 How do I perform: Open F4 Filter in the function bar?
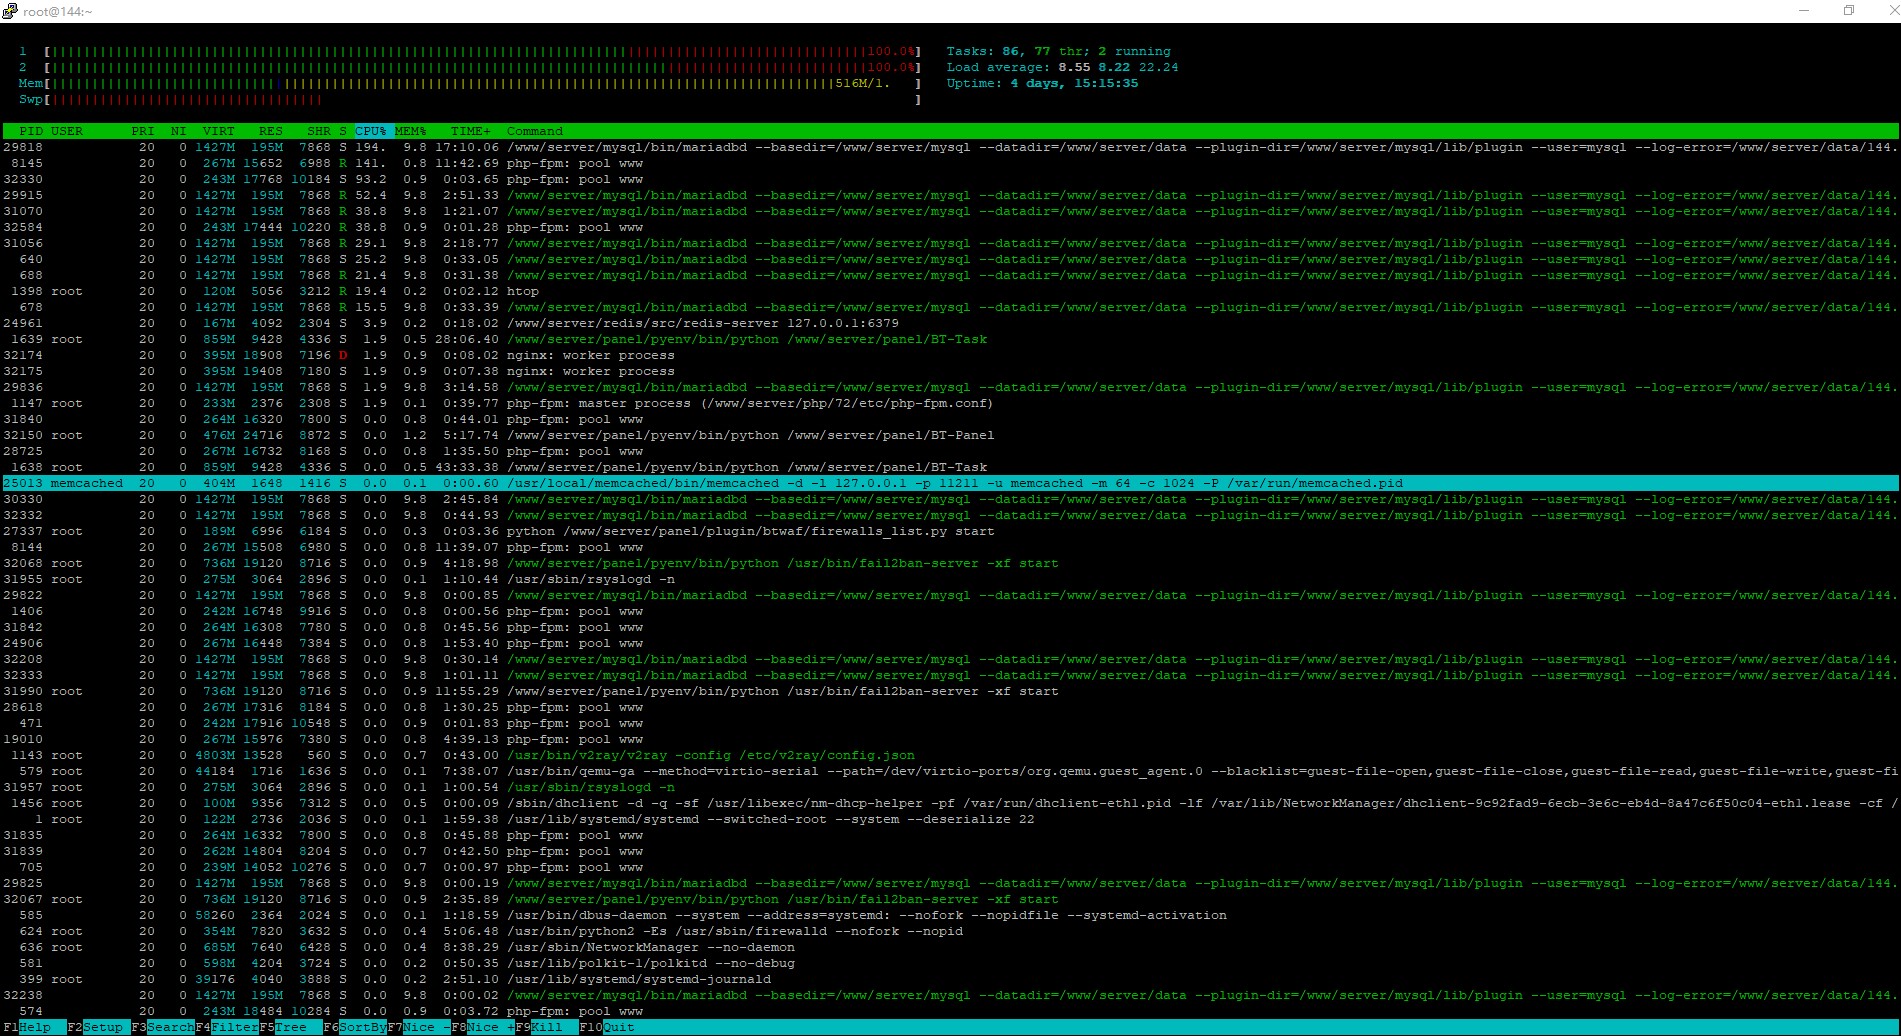[227, 1027]
